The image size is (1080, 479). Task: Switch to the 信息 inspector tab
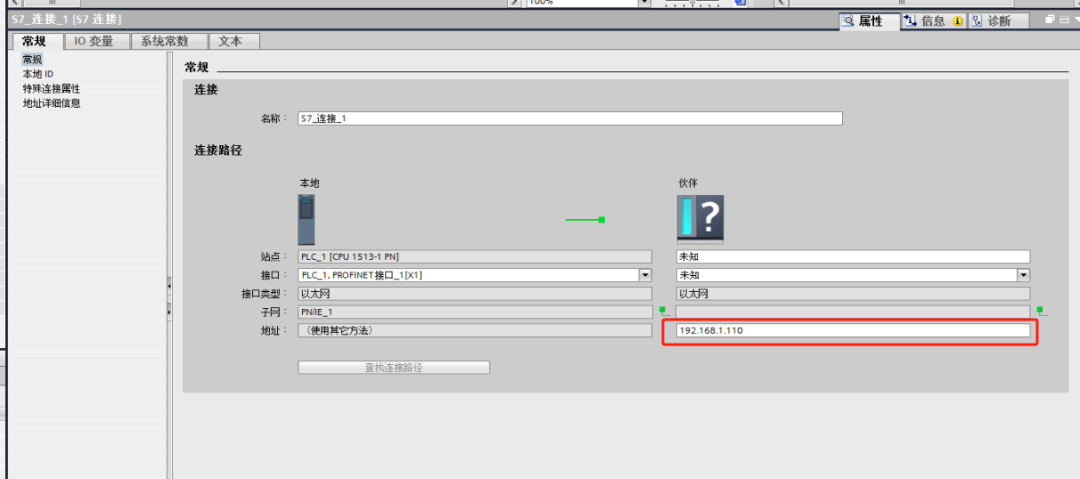[x=933, y=21]
